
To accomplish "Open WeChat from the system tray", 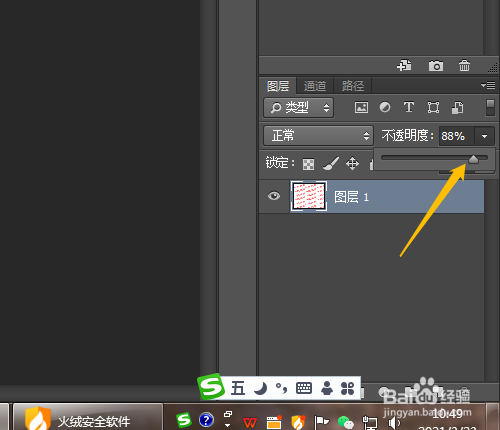I will (x=346, y=422).
